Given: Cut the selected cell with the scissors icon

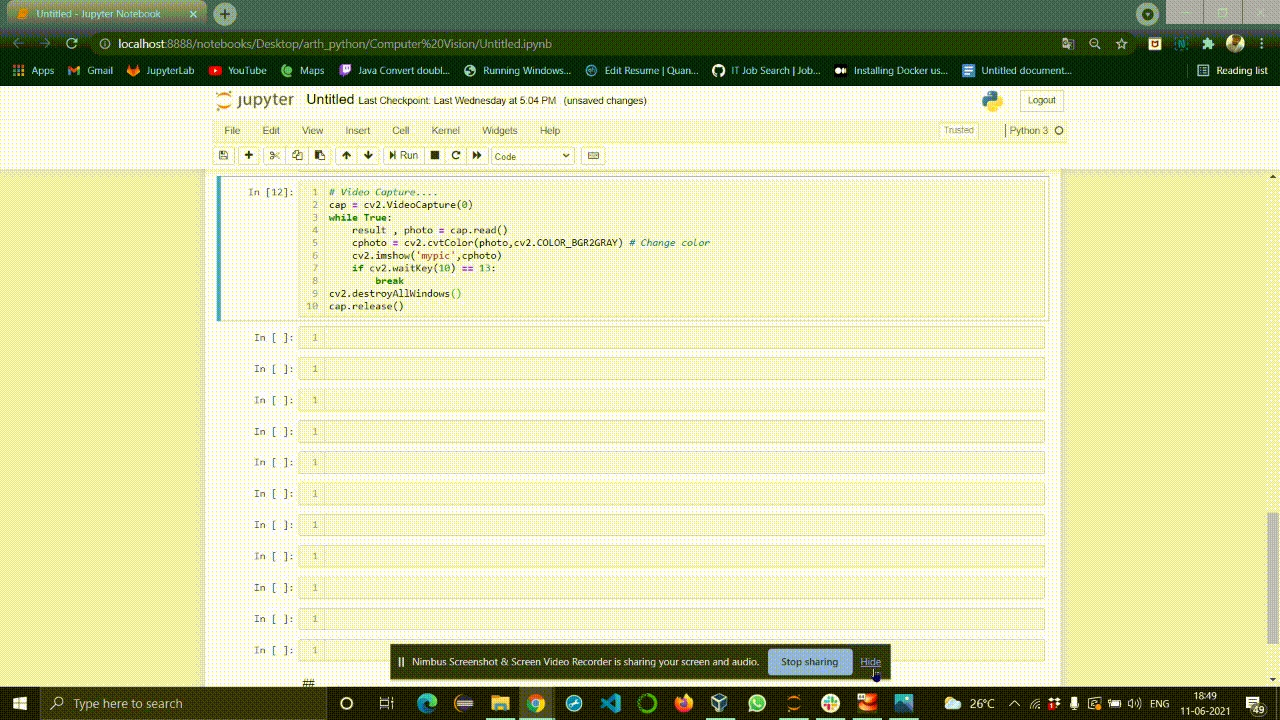Looking at the screenshot, I should coord(275,156).
